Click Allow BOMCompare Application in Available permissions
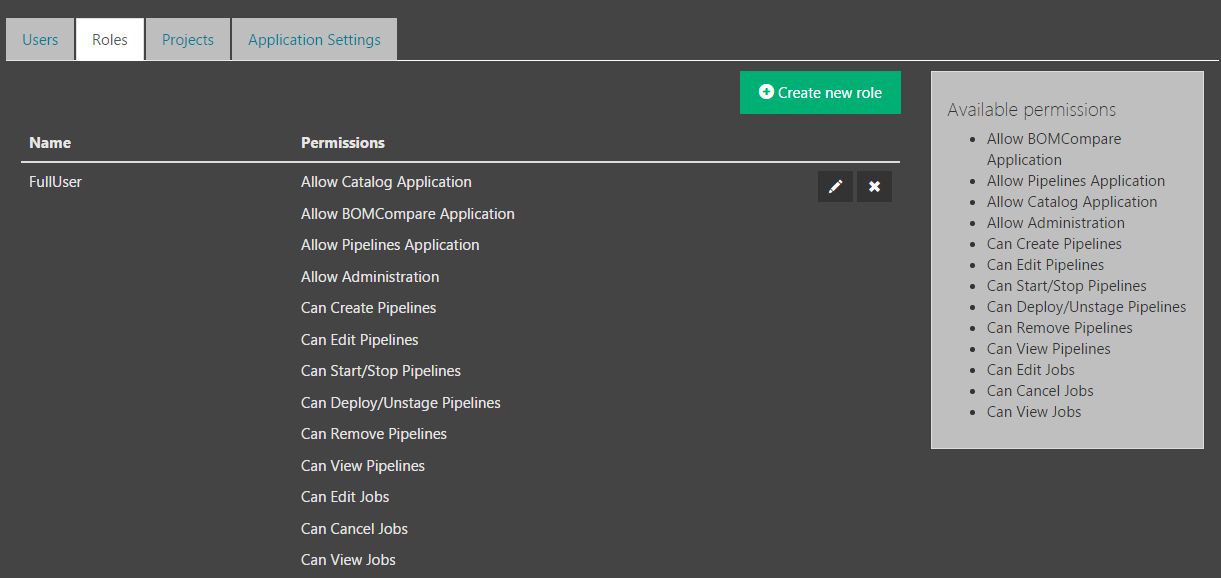The width and height of the screenshot is (1221, 578). (1054, 139)
